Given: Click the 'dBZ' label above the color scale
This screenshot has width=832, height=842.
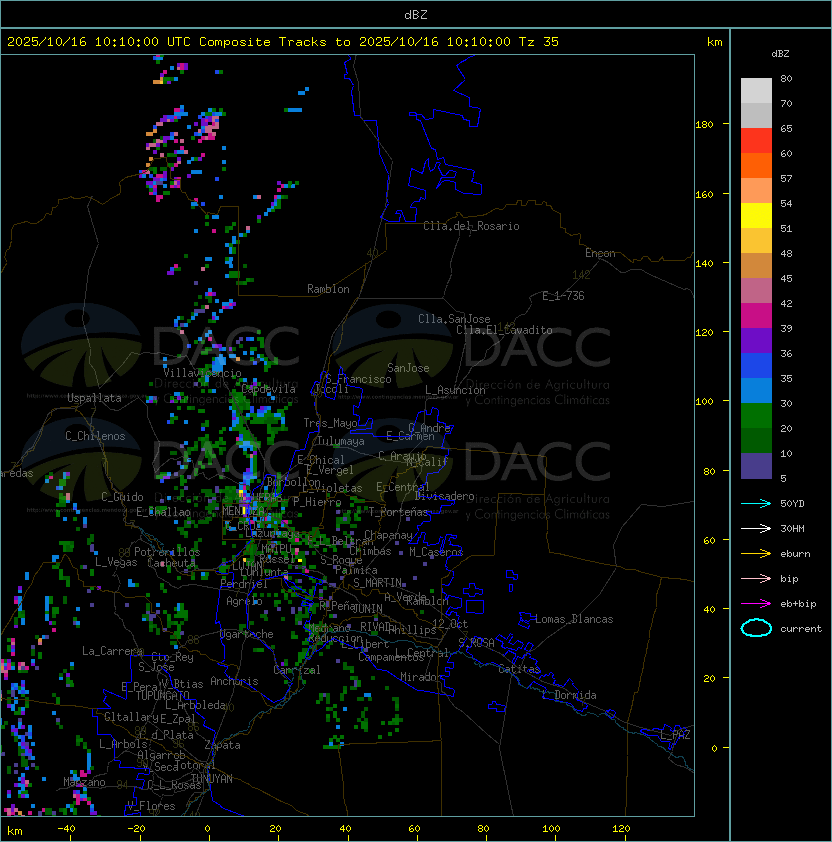Looking at the screenshot, I should (780, 54).
